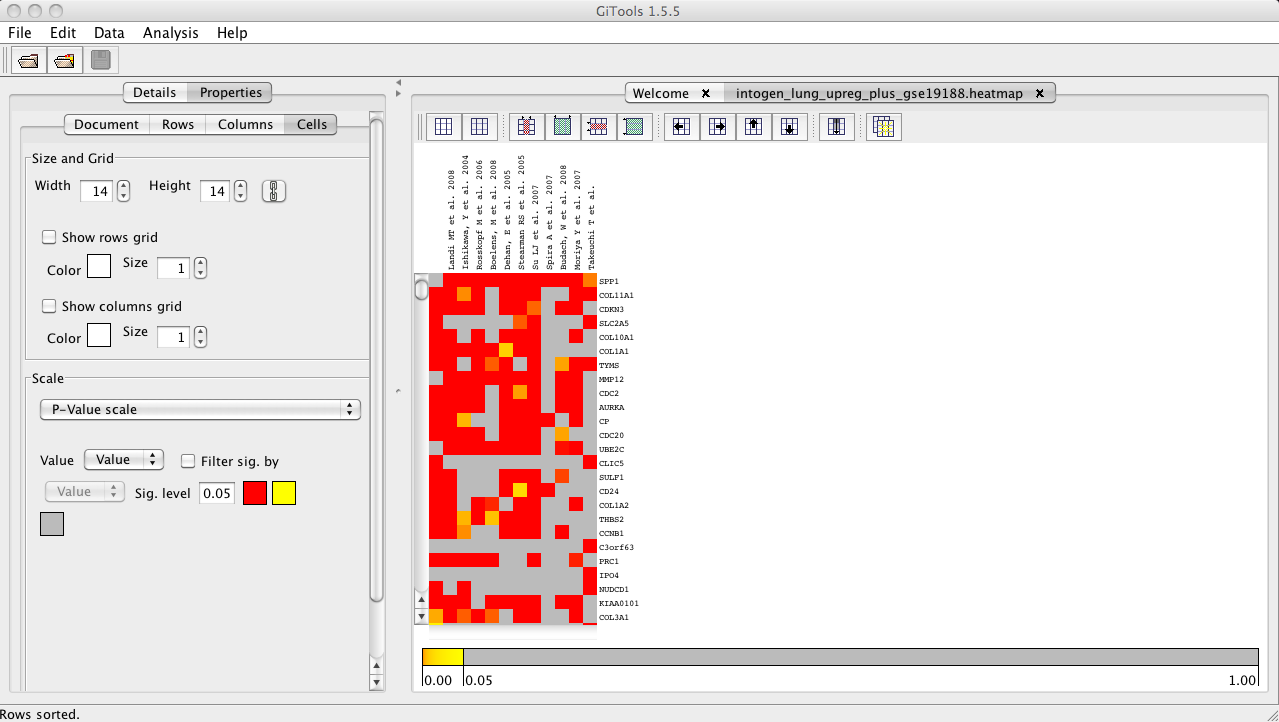
Task: Change the gray non-significant color swatch
Action: coord(52,523)
